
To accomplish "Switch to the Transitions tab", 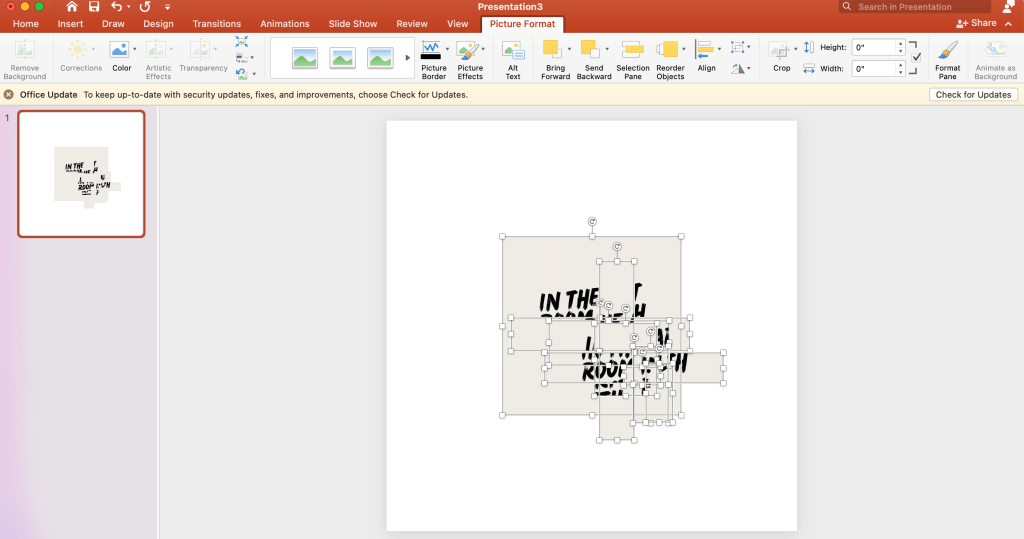I will (x=216, y=23).
